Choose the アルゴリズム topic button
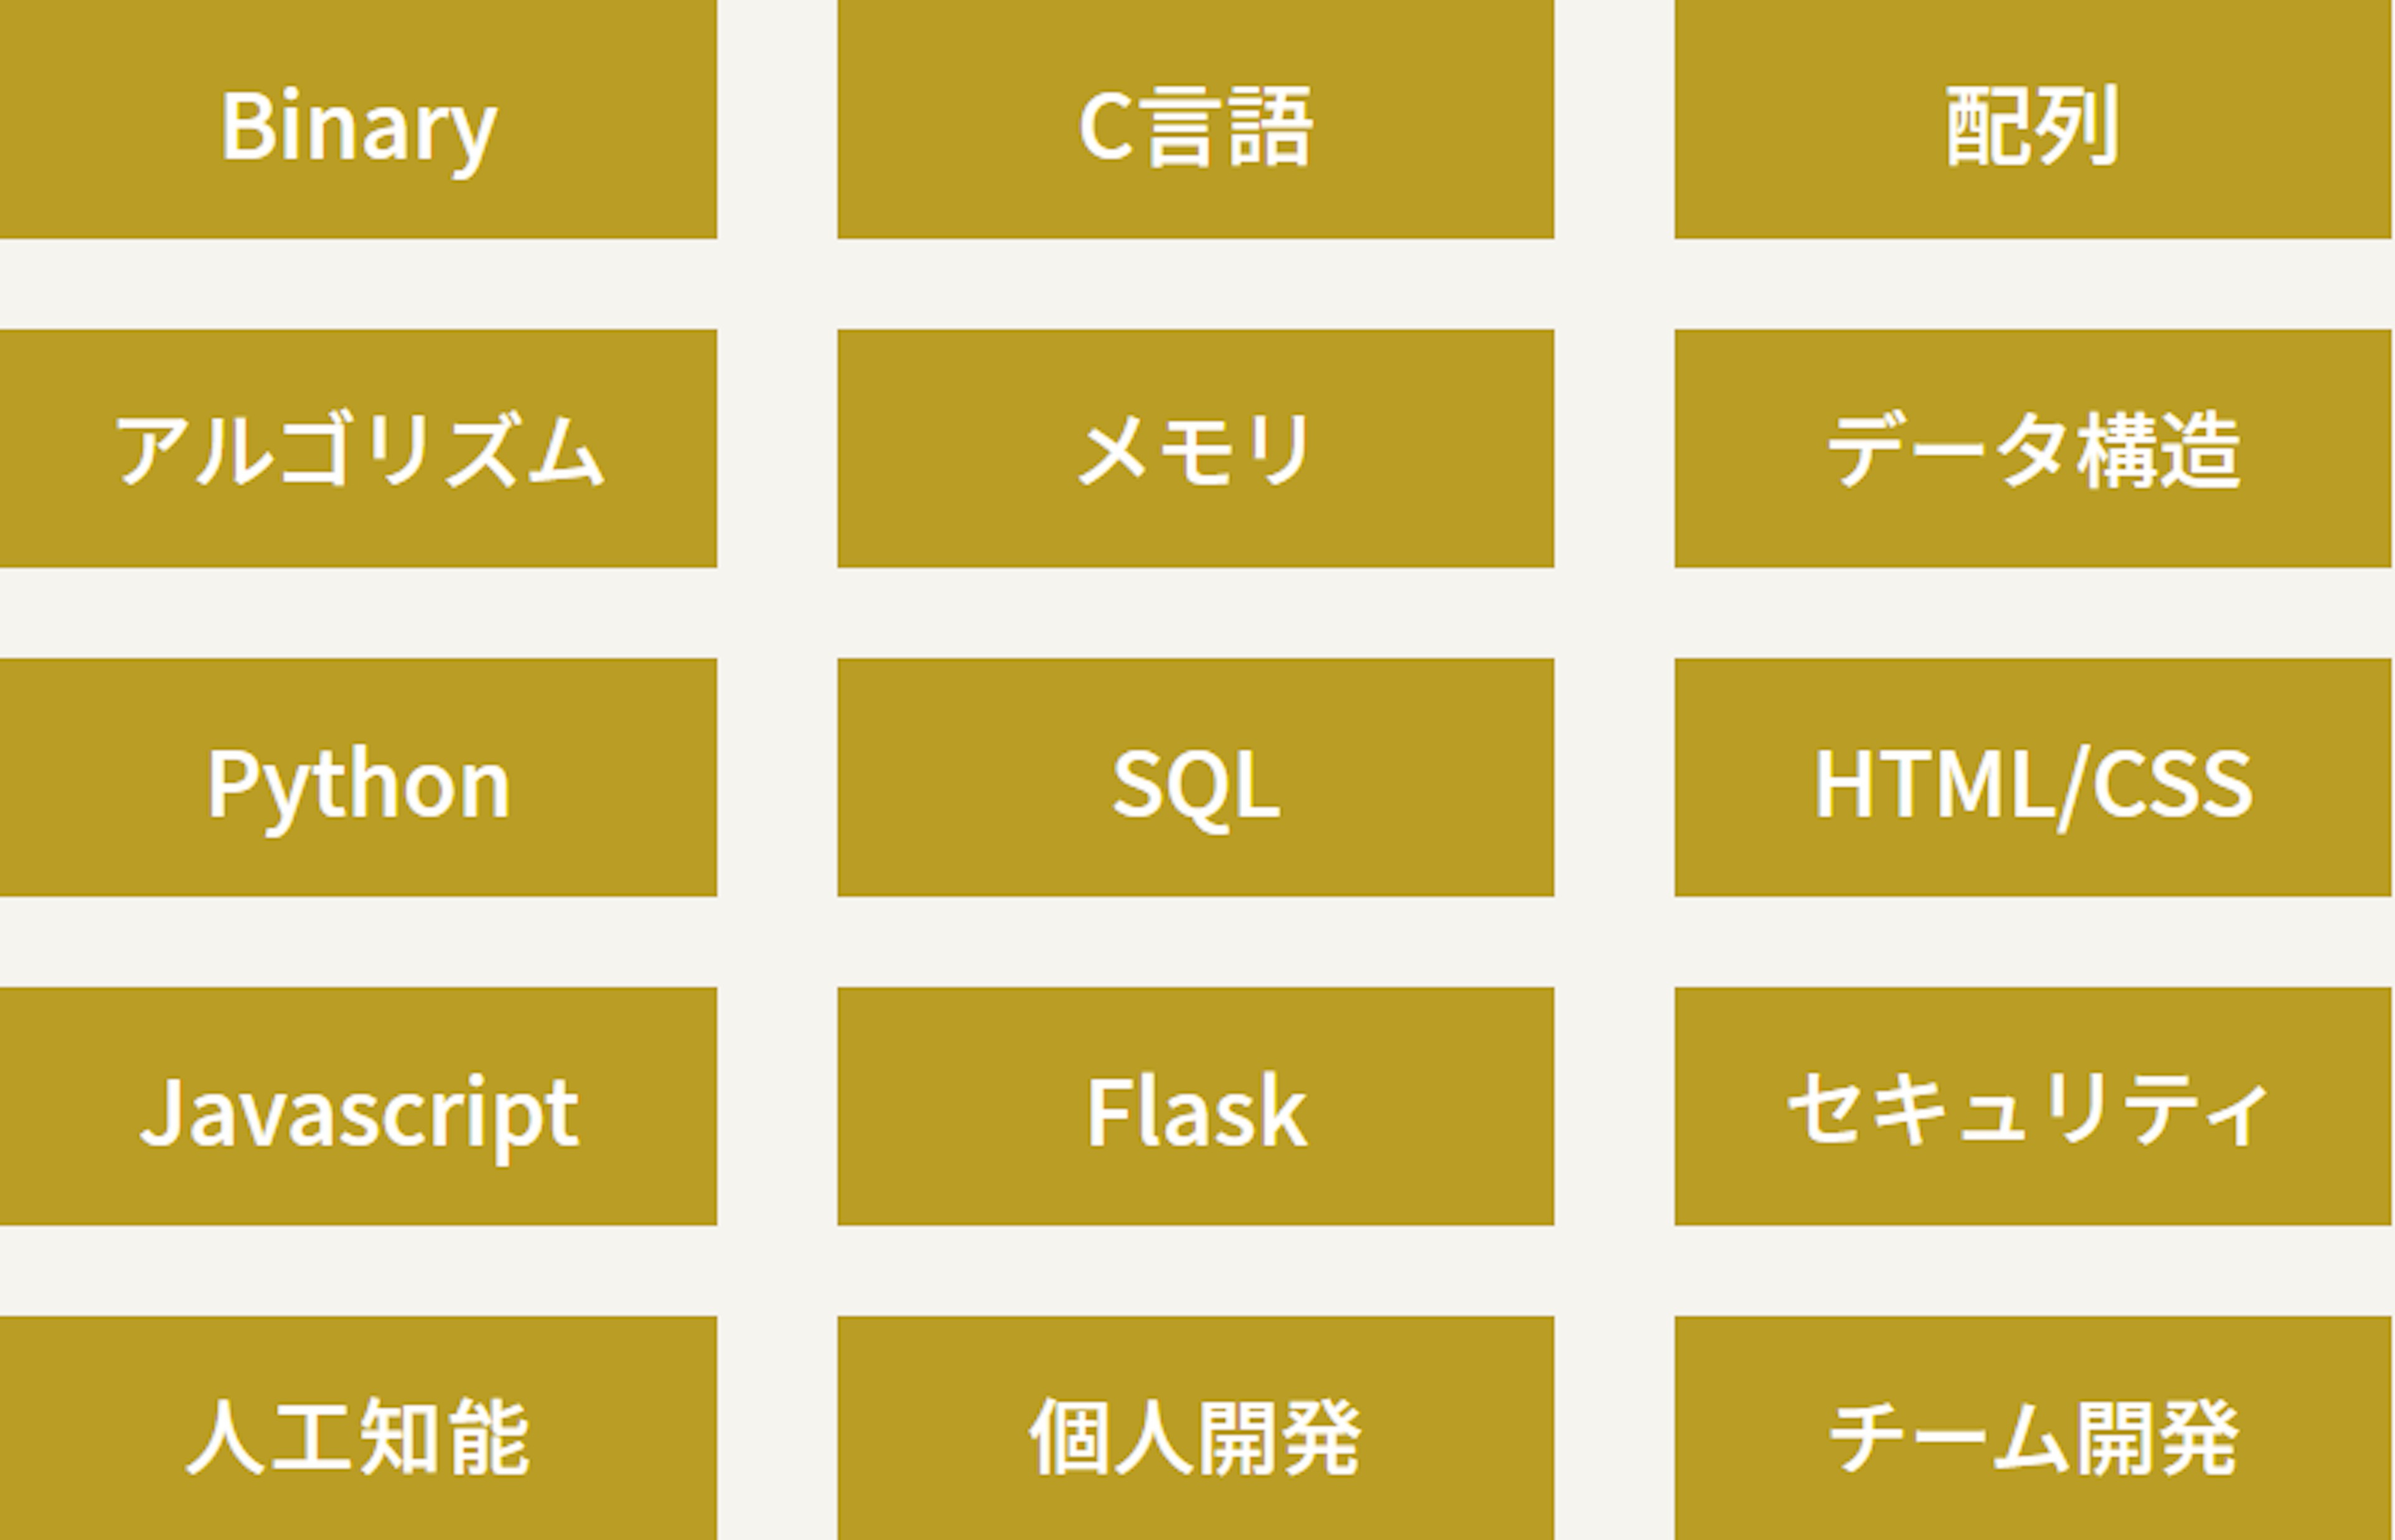 tap(358, 448)
